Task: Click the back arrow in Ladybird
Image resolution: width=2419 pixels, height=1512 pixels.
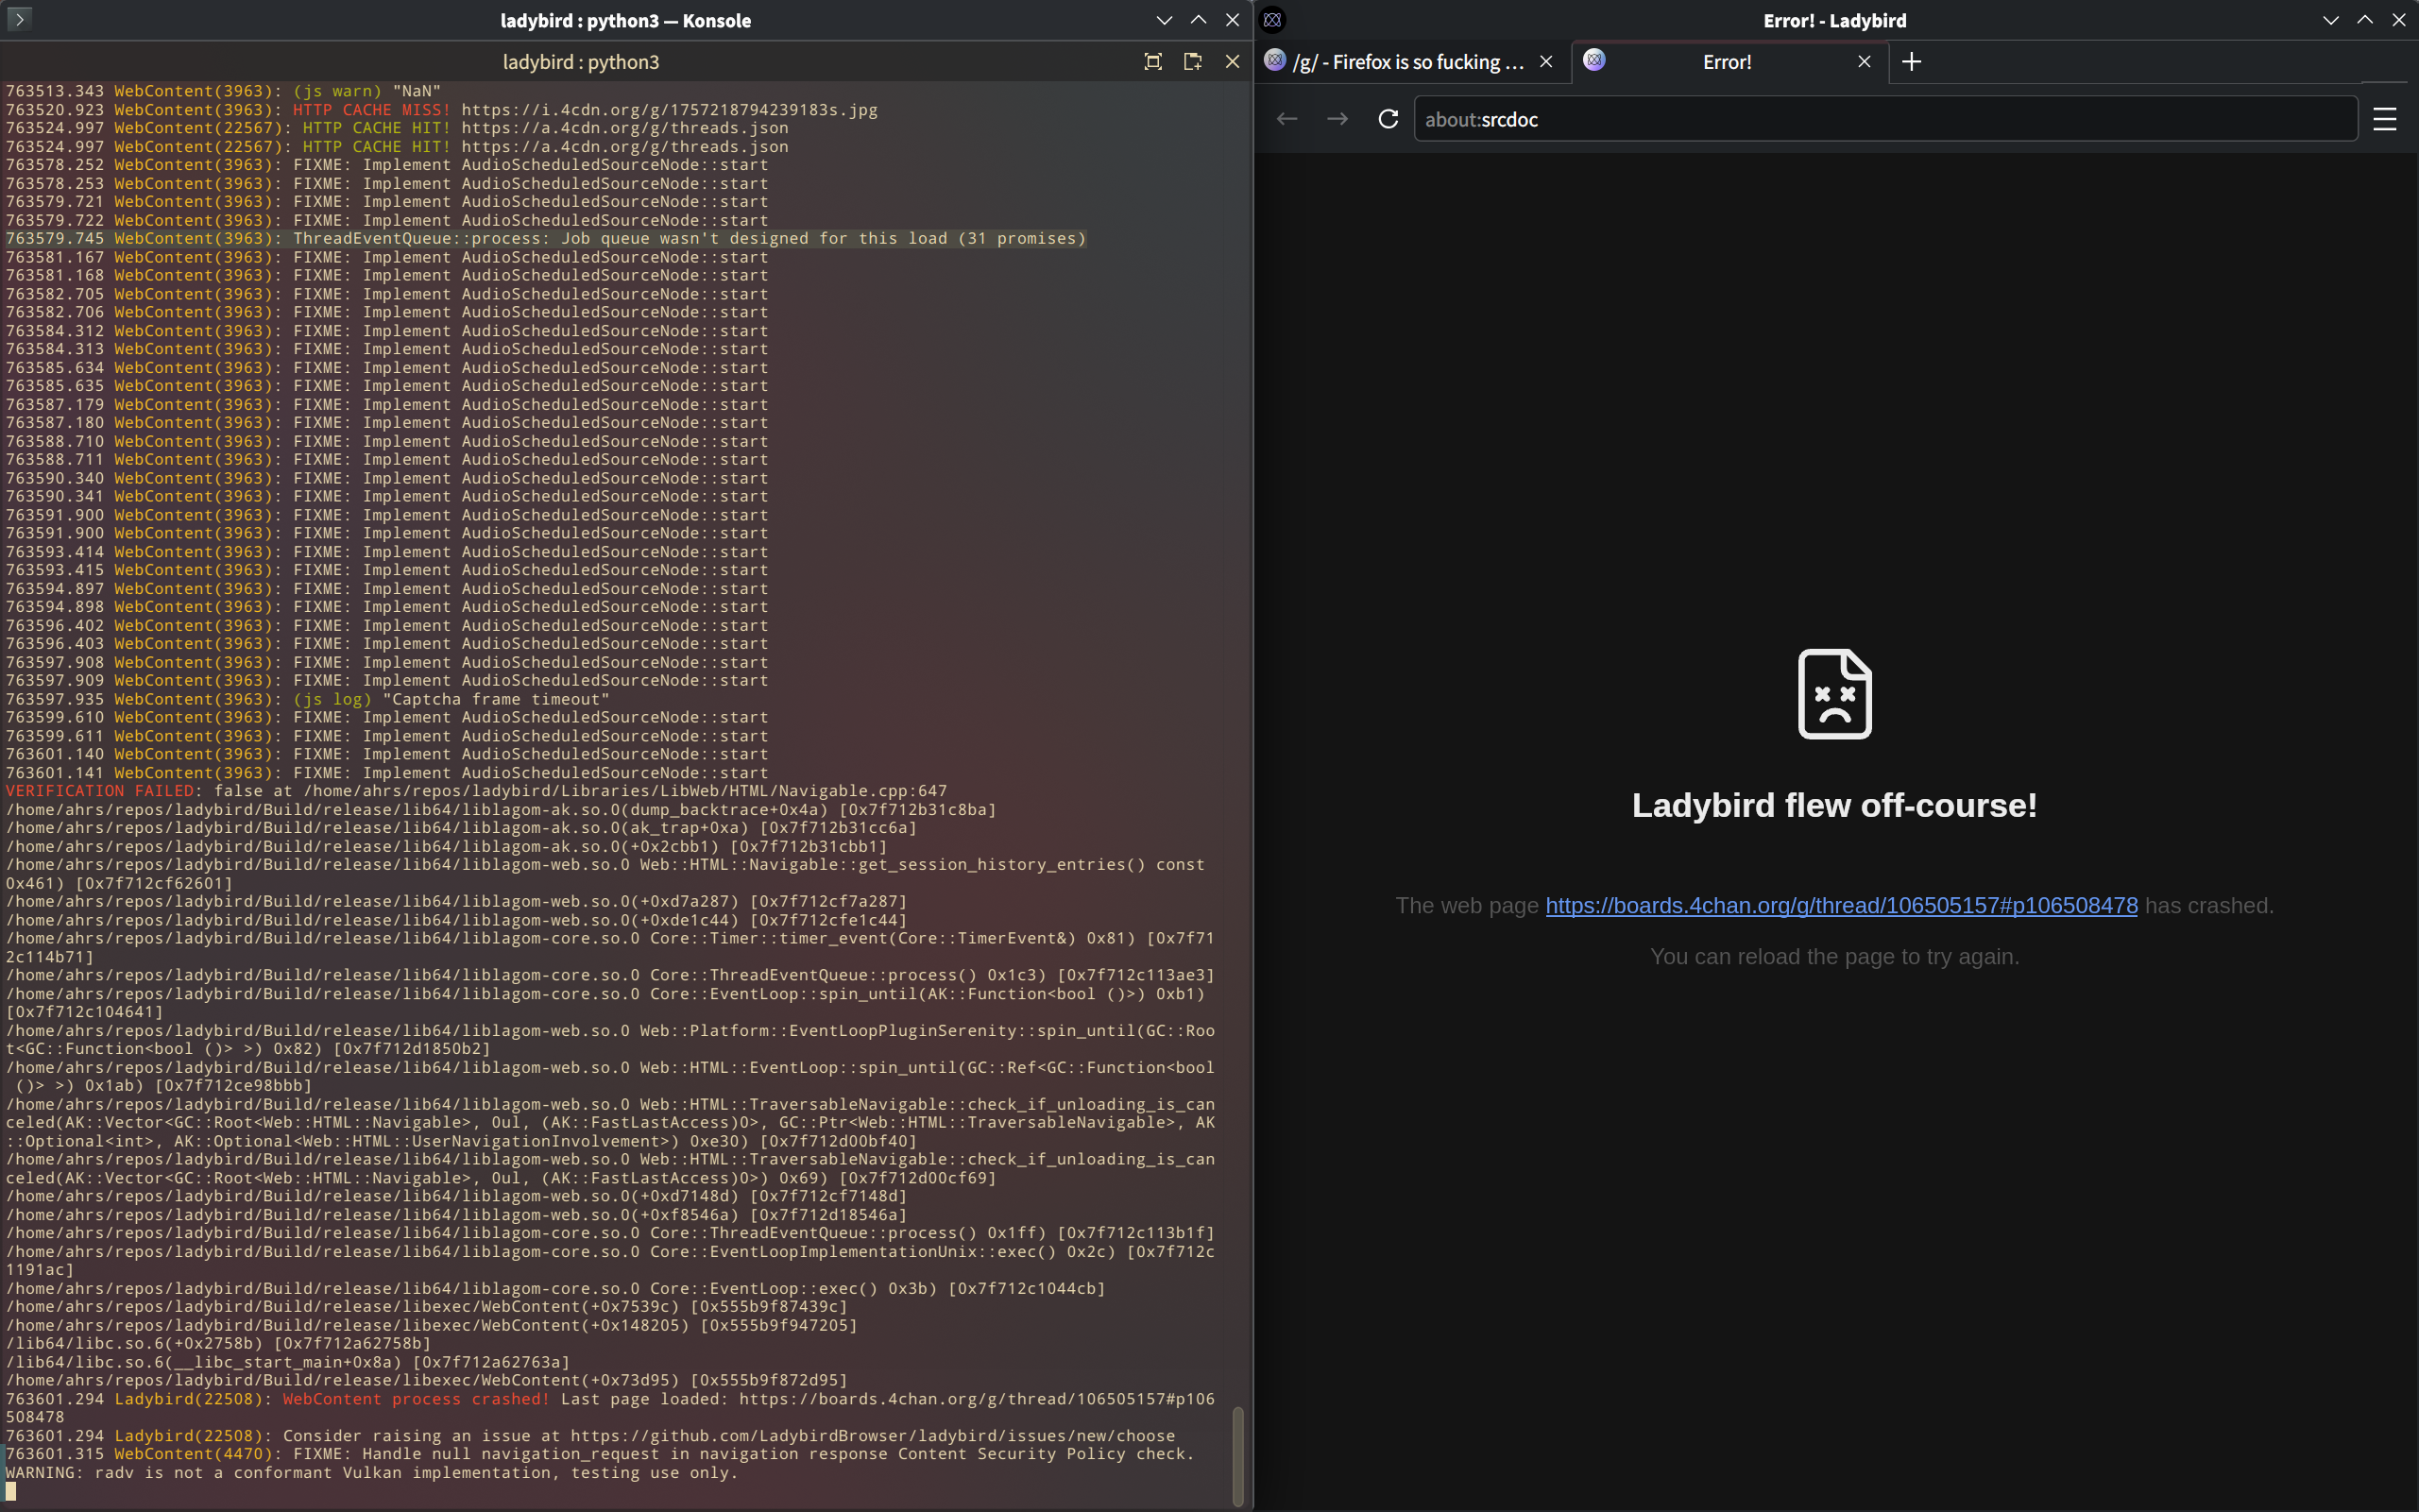Action: tap(1287, 119)
